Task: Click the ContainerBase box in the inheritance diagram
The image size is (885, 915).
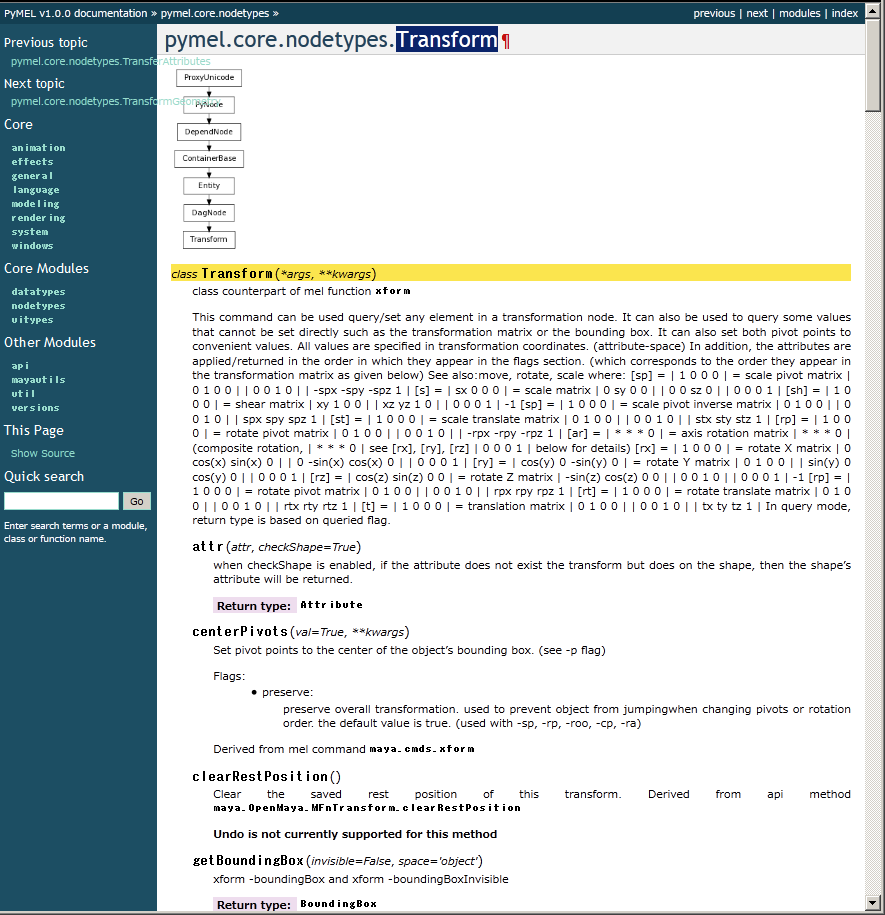Action: [x=209, y=158]
